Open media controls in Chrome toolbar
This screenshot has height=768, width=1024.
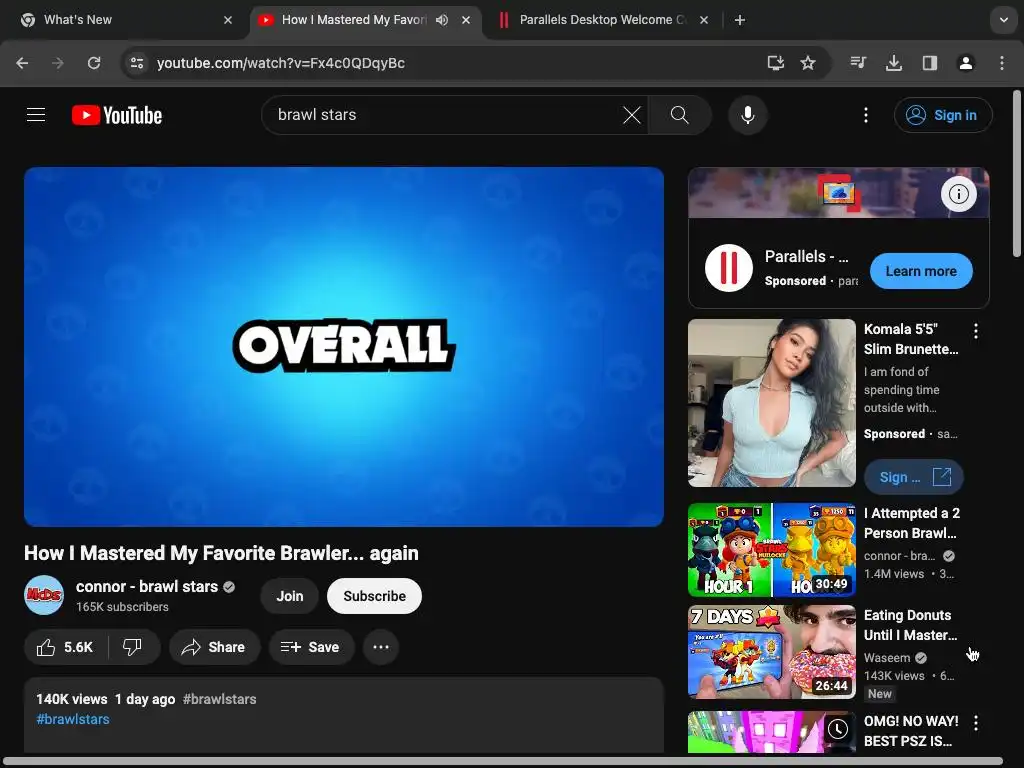(858, 63)
